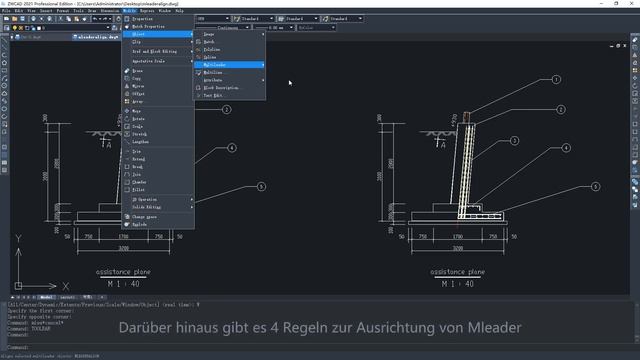Viewport: 640px width, 360px height.
Task: Choose Match Properties menu entry
Action: click(x=158, y=27)
